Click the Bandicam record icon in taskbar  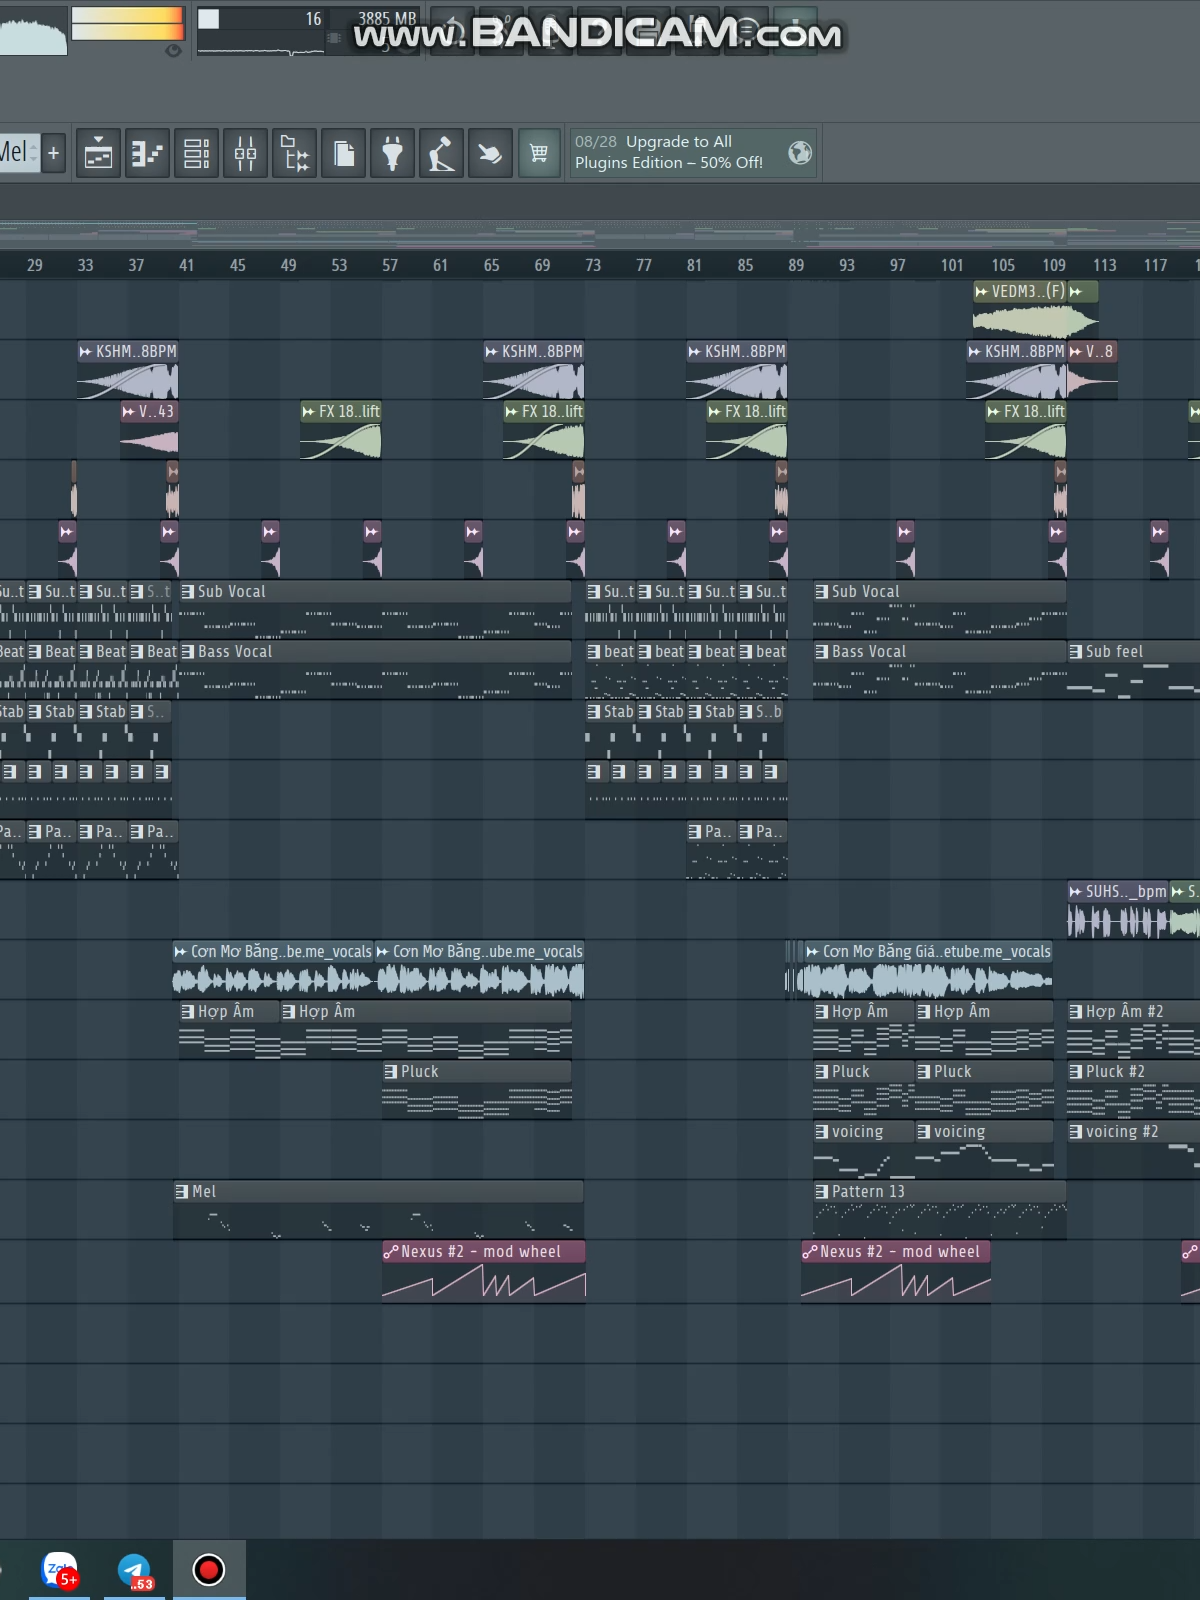[x=208, y=1570]
